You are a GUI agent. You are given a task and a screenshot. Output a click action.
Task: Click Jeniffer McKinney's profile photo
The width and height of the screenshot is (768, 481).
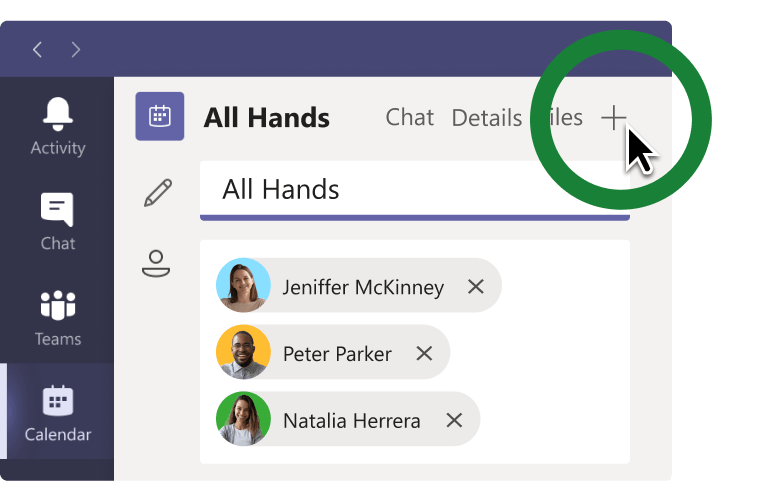(243, 287)
